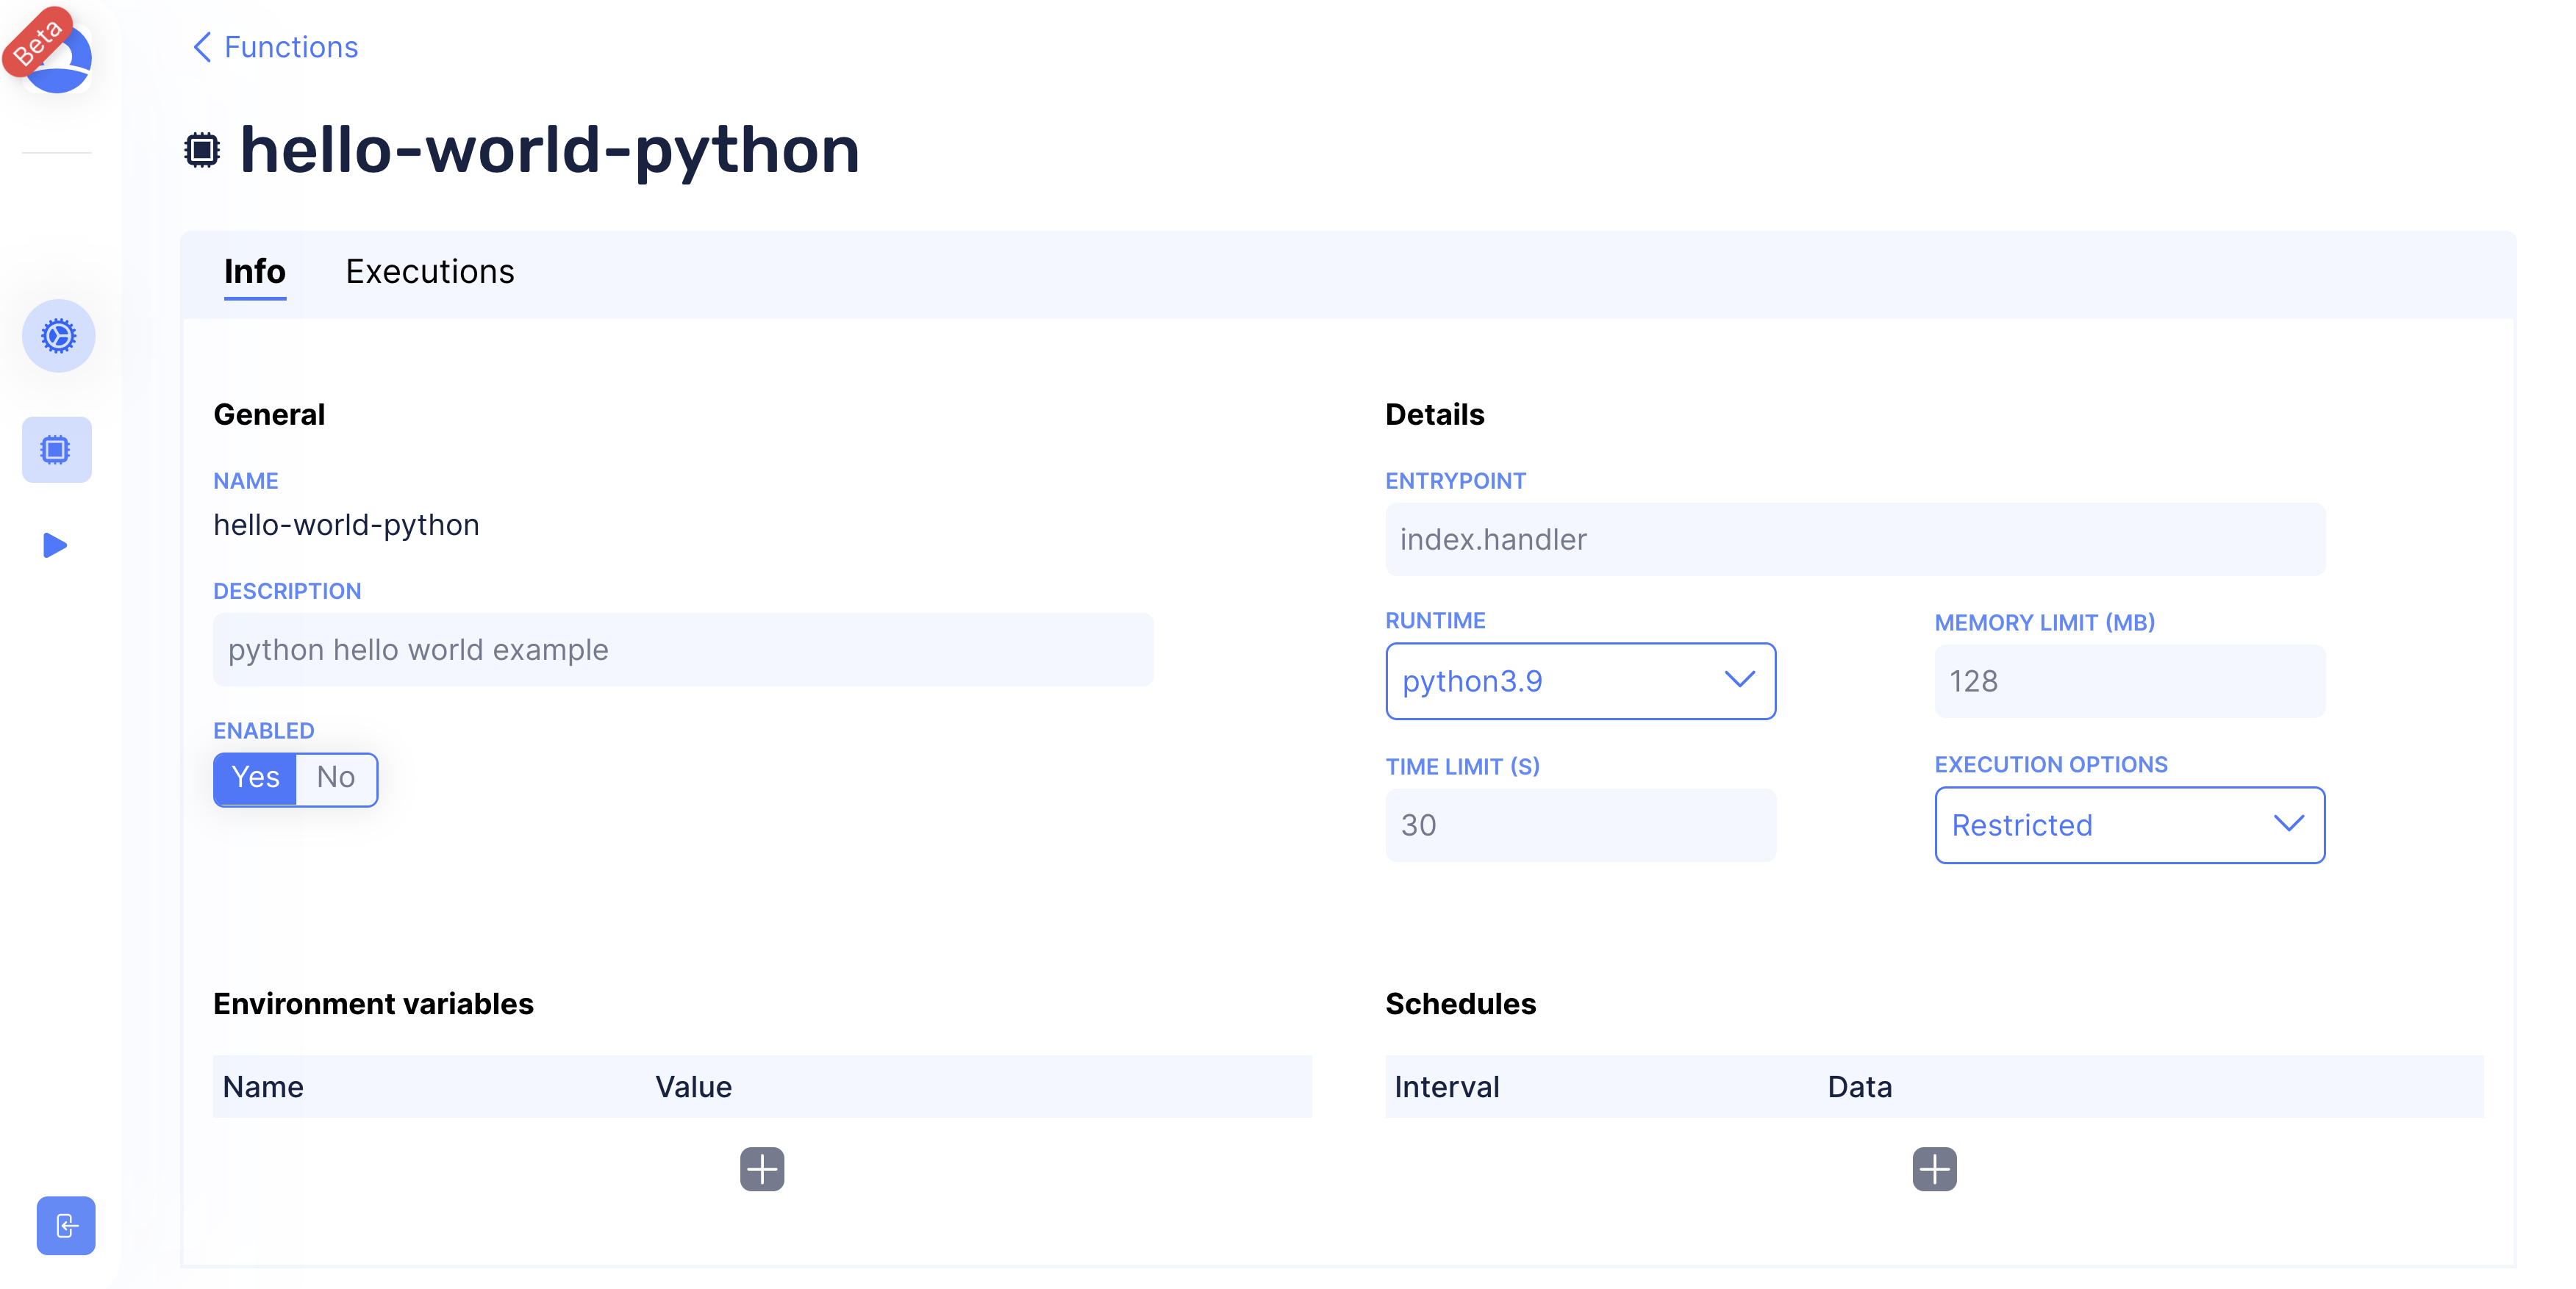Add a new schedule with plus icon
Image resolution: width=2576 pixels, height=1289 pixels.
tap(1934, 1169)
